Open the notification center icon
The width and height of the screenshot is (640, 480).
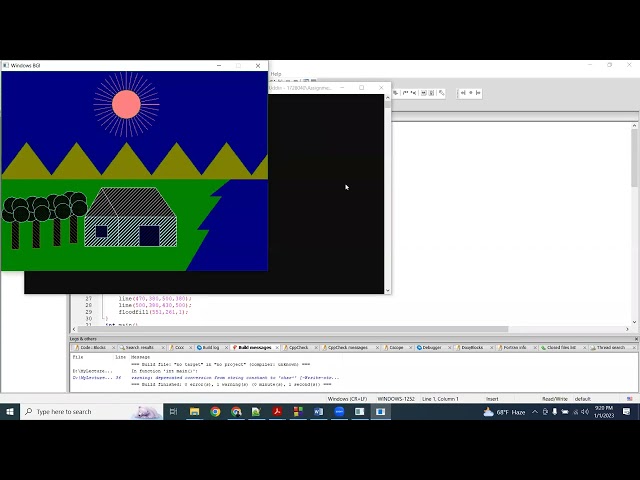[x=627, y=412]
